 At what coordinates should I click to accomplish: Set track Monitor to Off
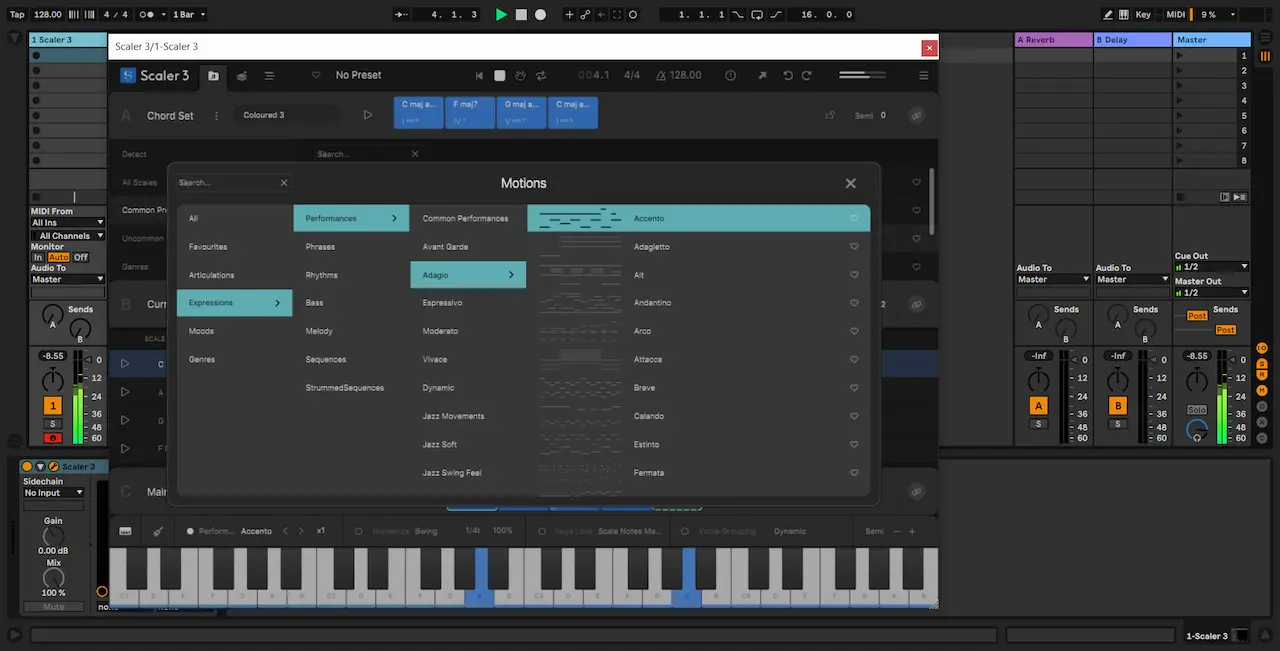pyautogui.click(x=81, y=257)
